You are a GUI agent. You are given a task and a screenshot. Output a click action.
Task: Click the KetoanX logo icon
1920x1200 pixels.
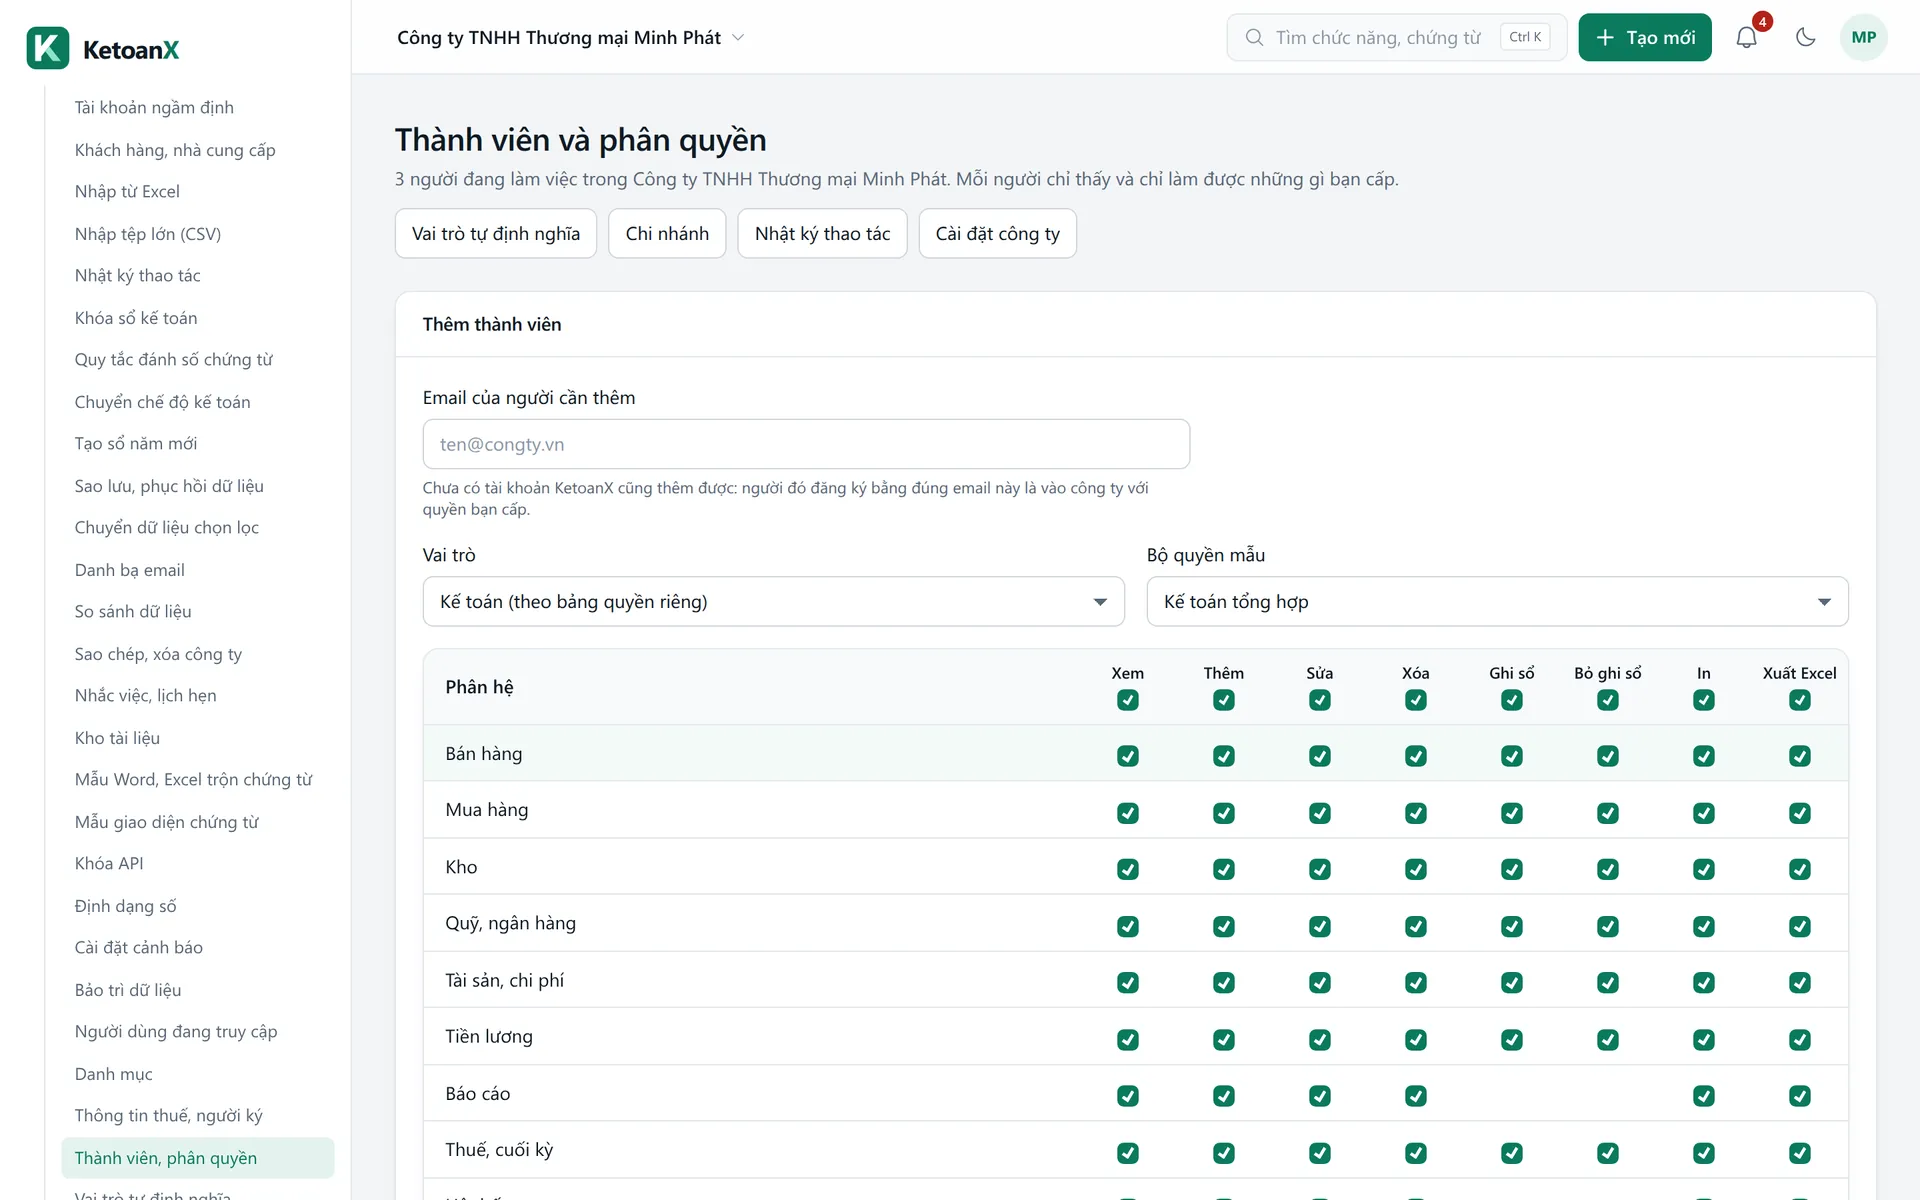click(48, 48)
